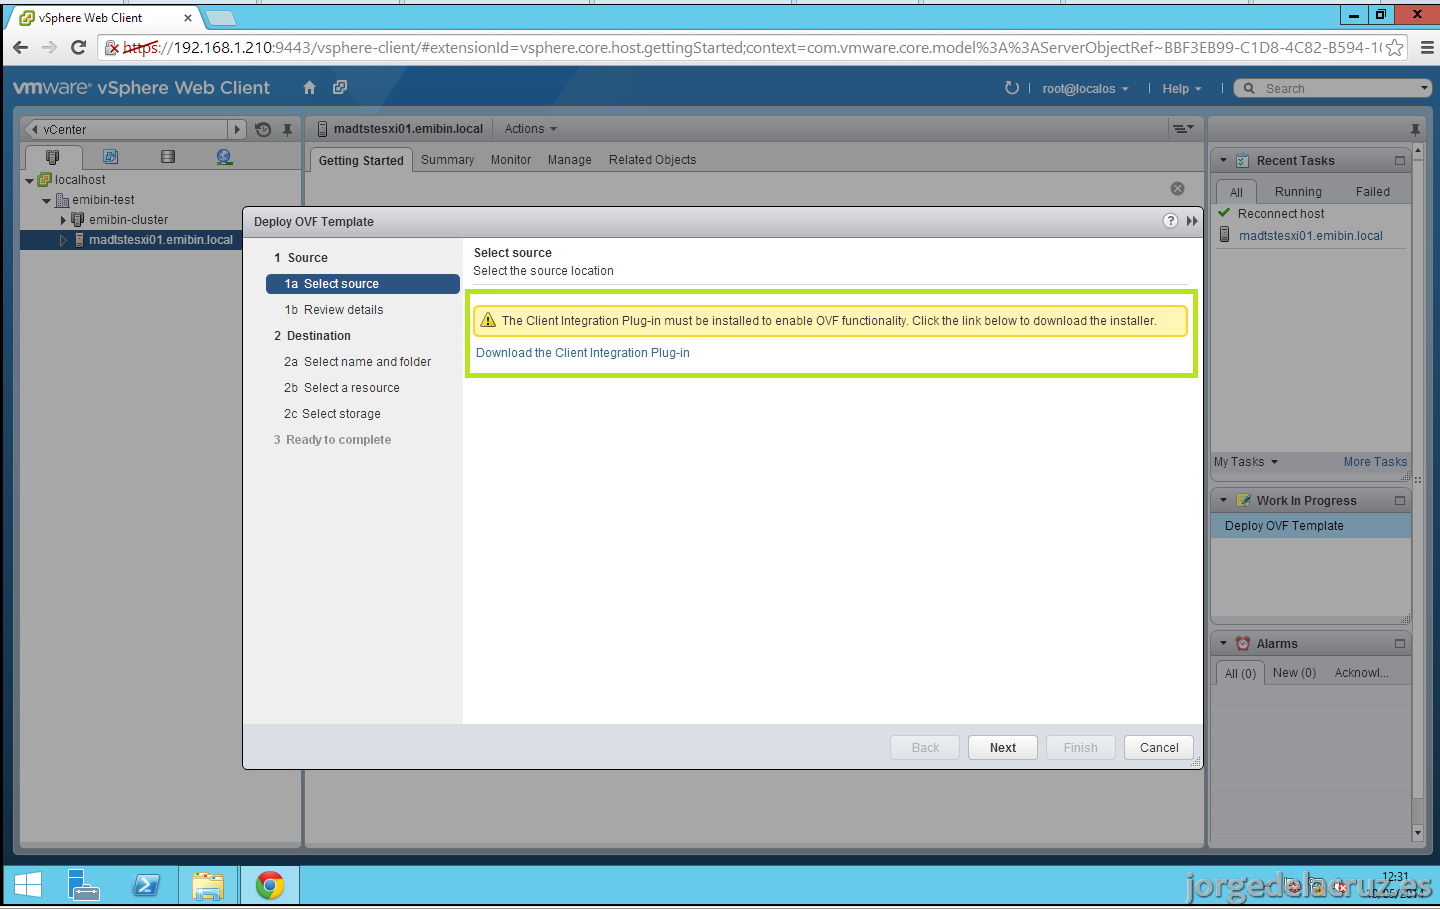1440x910 pixels.
Task: Select step 1a Select source
Action: tap(363, 284)
